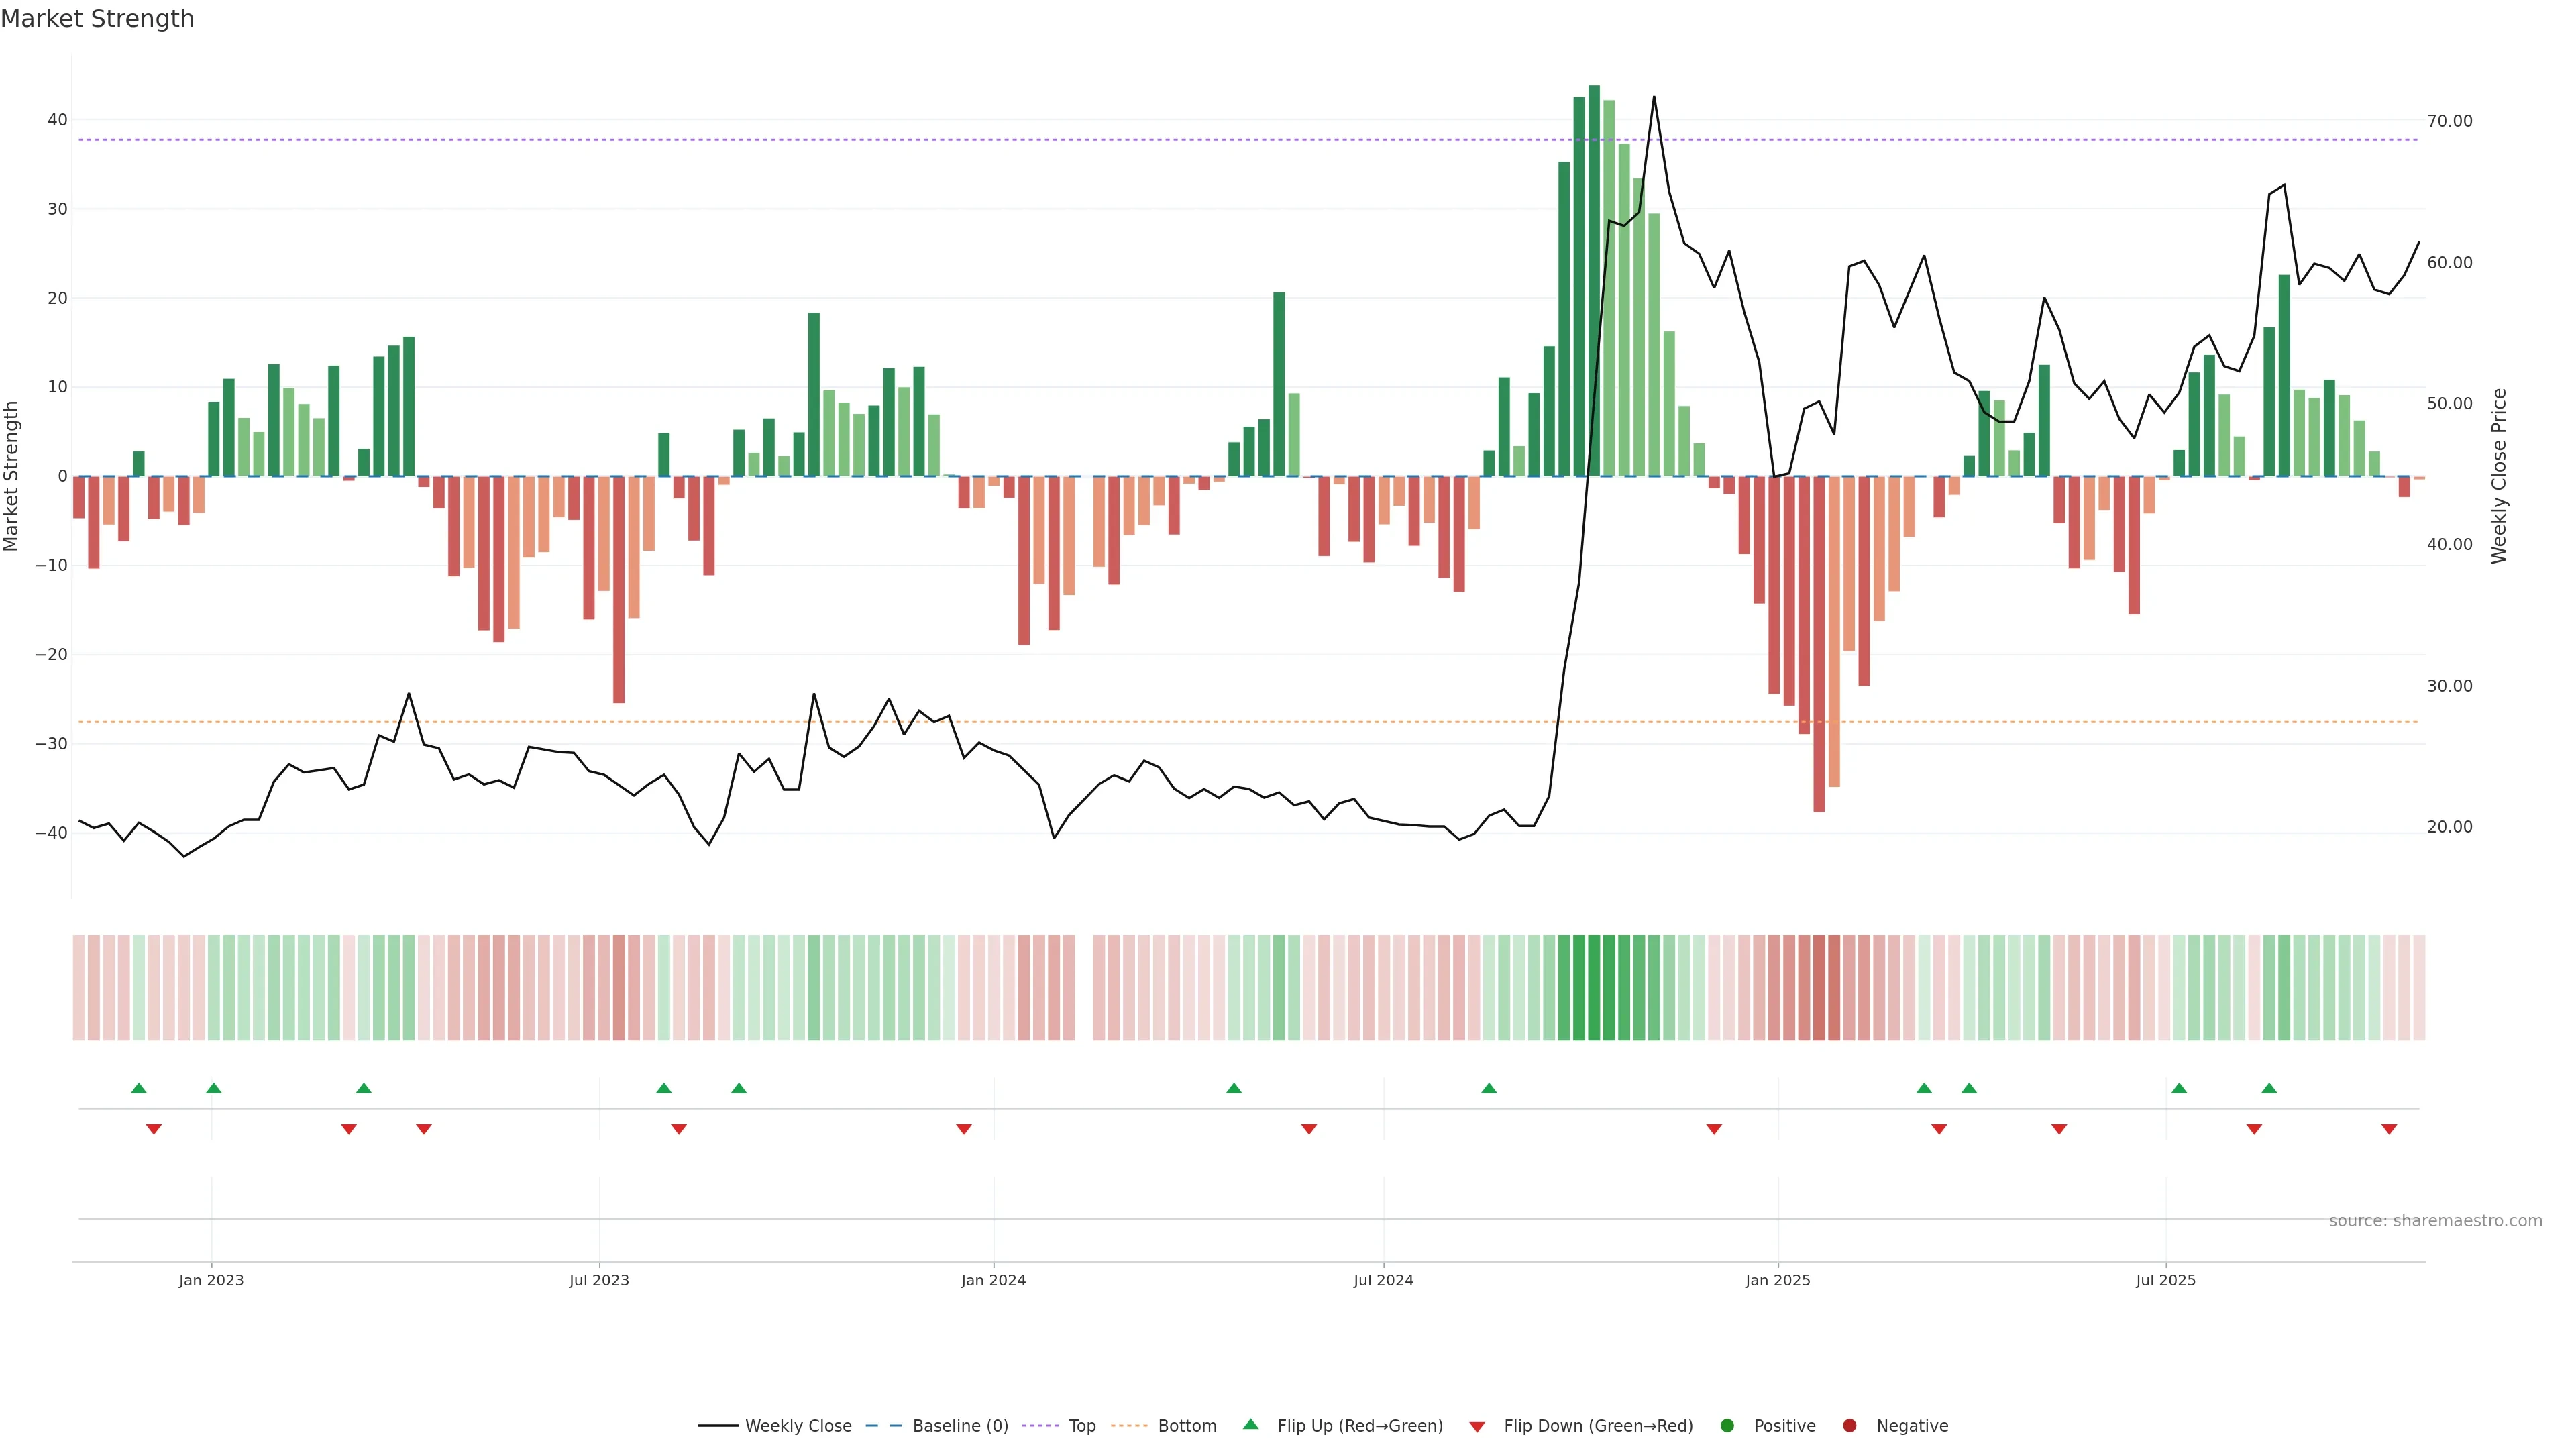Click the Weekly Close Price axis title
Screen dimensions: 2576x1449
2499,476
